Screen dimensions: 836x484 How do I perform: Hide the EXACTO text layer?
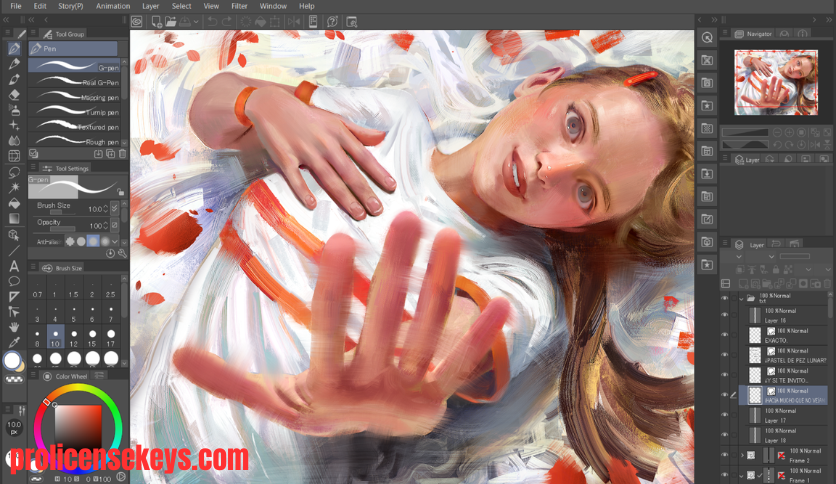(725, 335)
